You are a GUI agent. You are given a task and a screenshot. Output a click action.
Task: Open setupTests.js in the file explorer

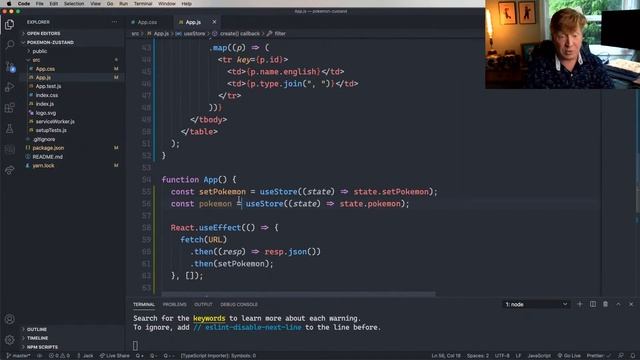point(51,130)
